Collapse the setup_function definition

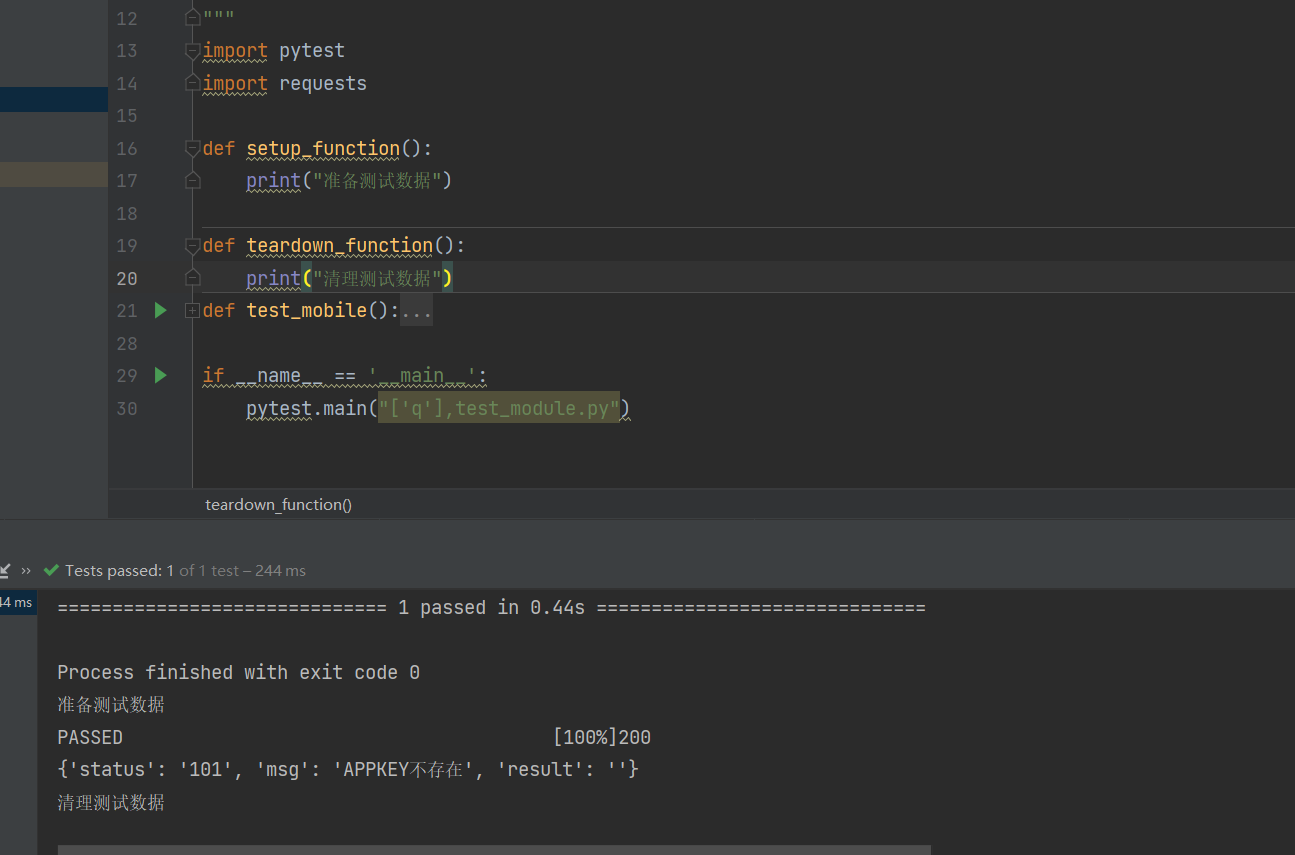point(192,149)
